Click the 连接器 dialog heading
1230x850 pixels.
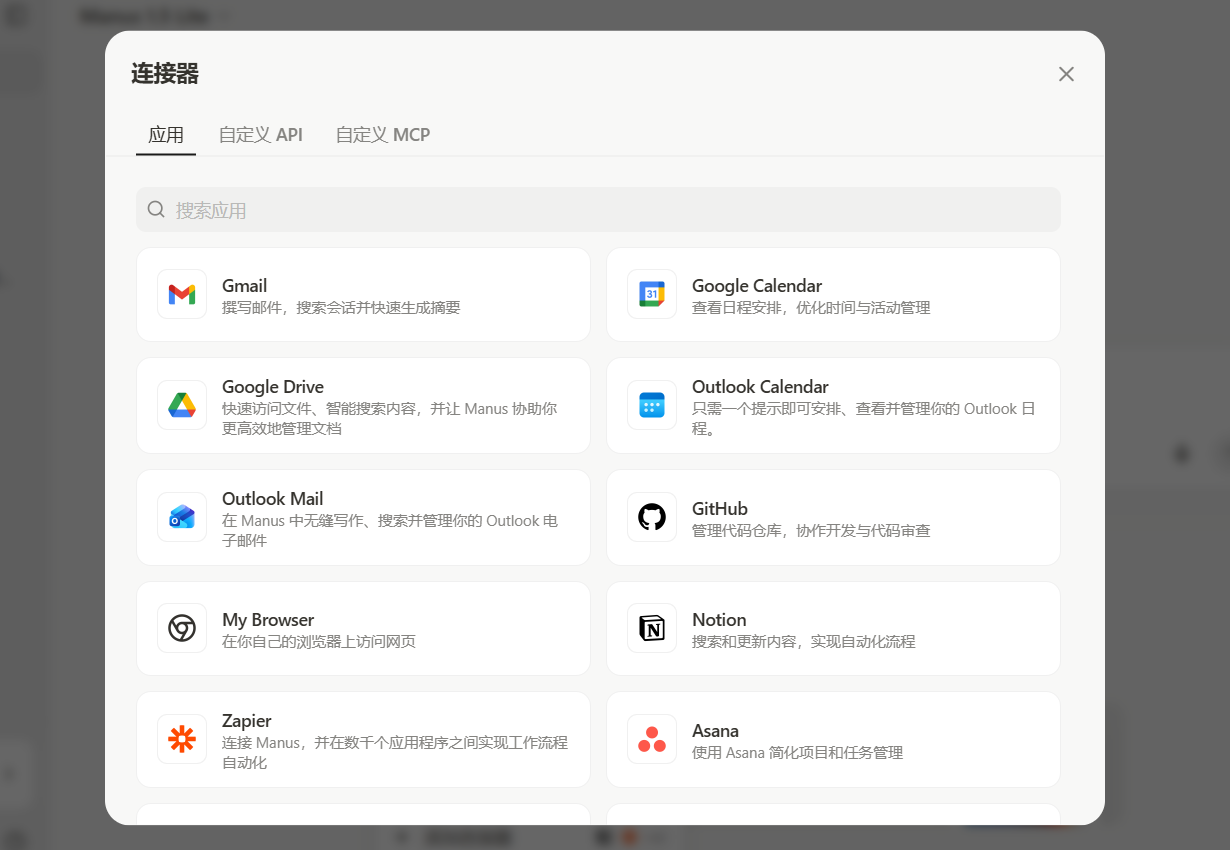point(165,73)
